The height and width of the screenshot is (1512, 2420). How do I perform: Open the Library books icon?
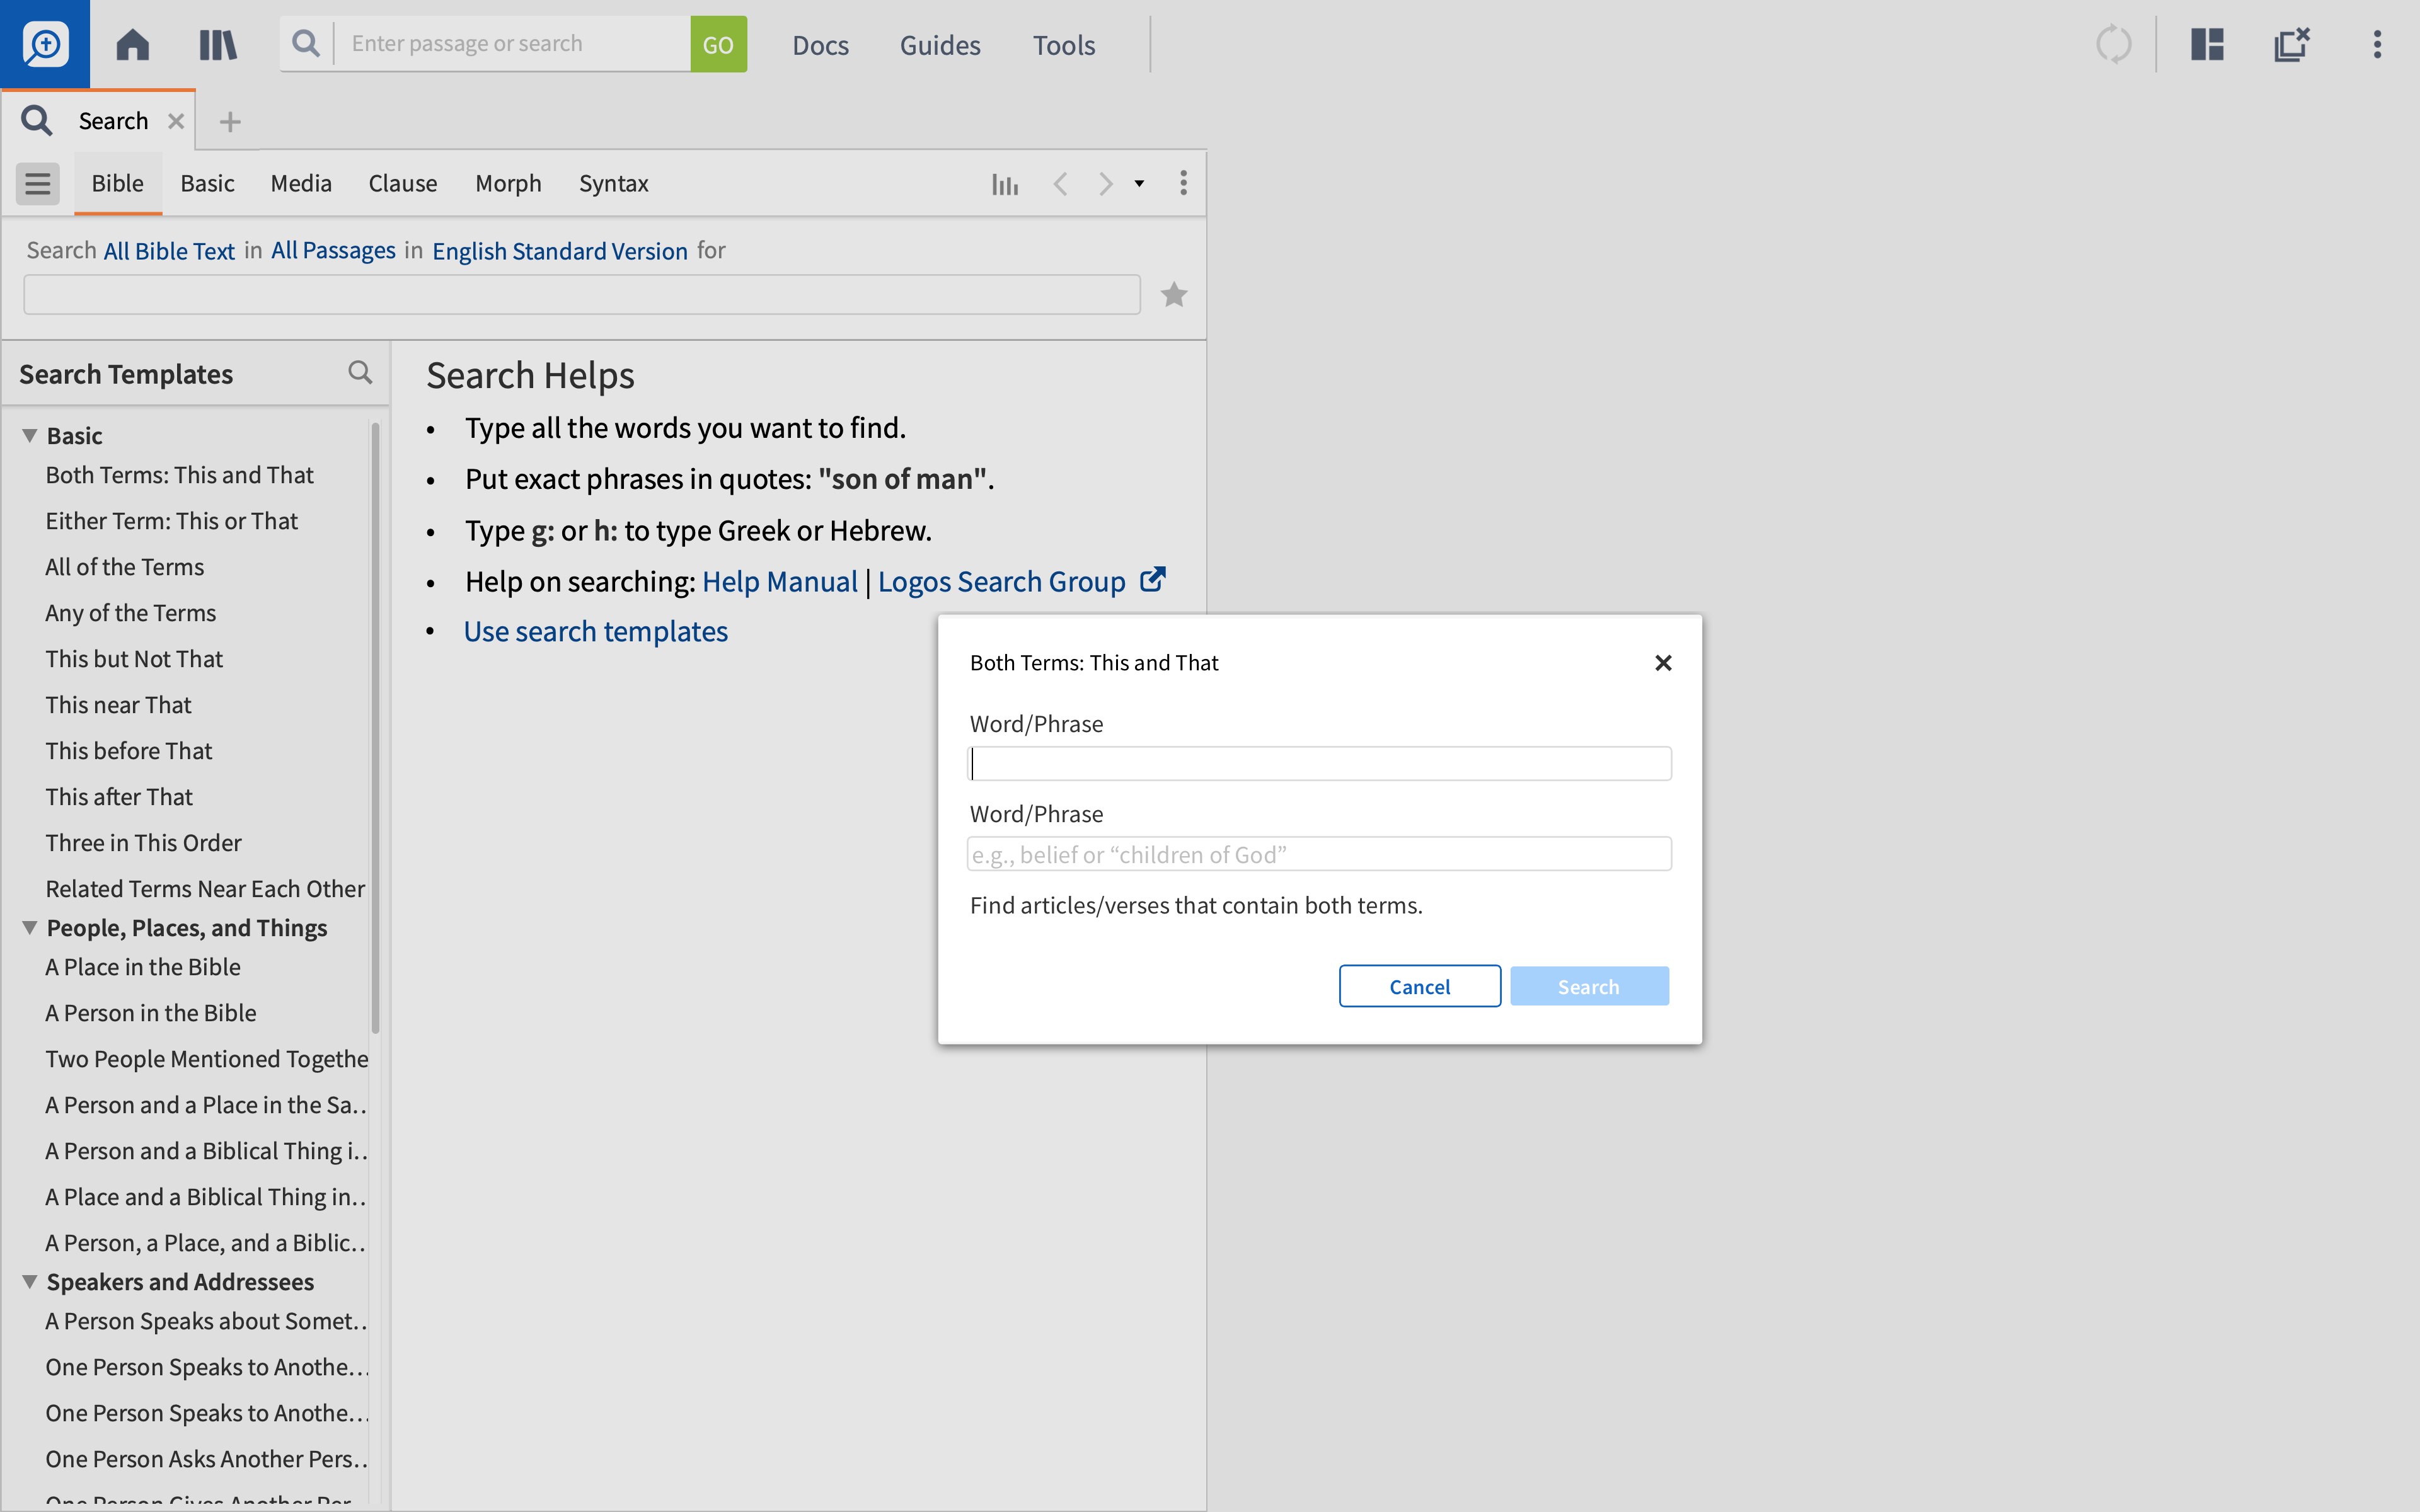coord(217,44)
